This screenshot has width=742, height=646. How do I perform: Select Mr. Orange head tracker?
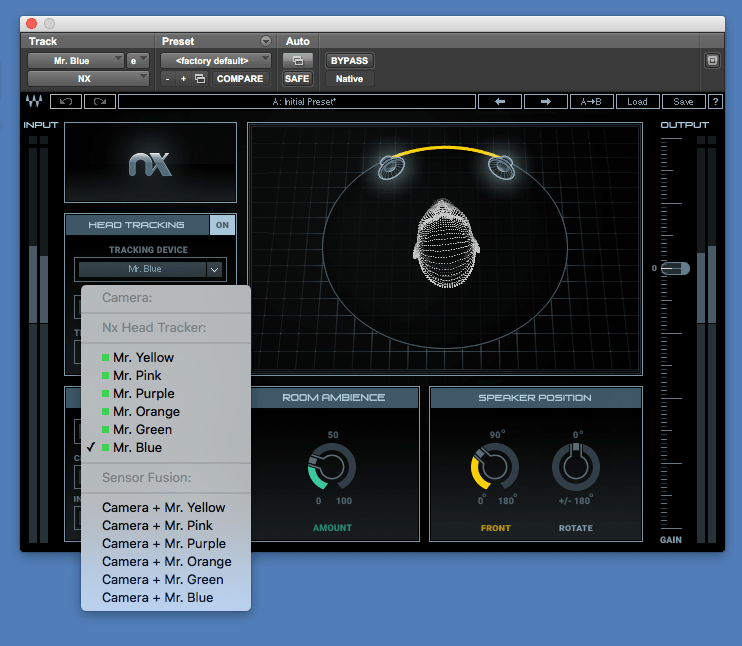[x=166, y=411]
